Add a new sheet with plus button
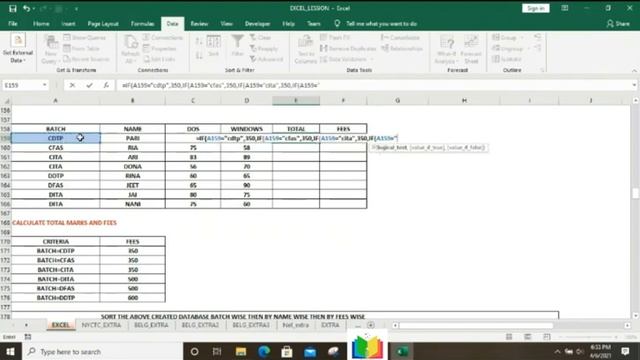This screenshot has width=640, height=360. coord(371,325)
